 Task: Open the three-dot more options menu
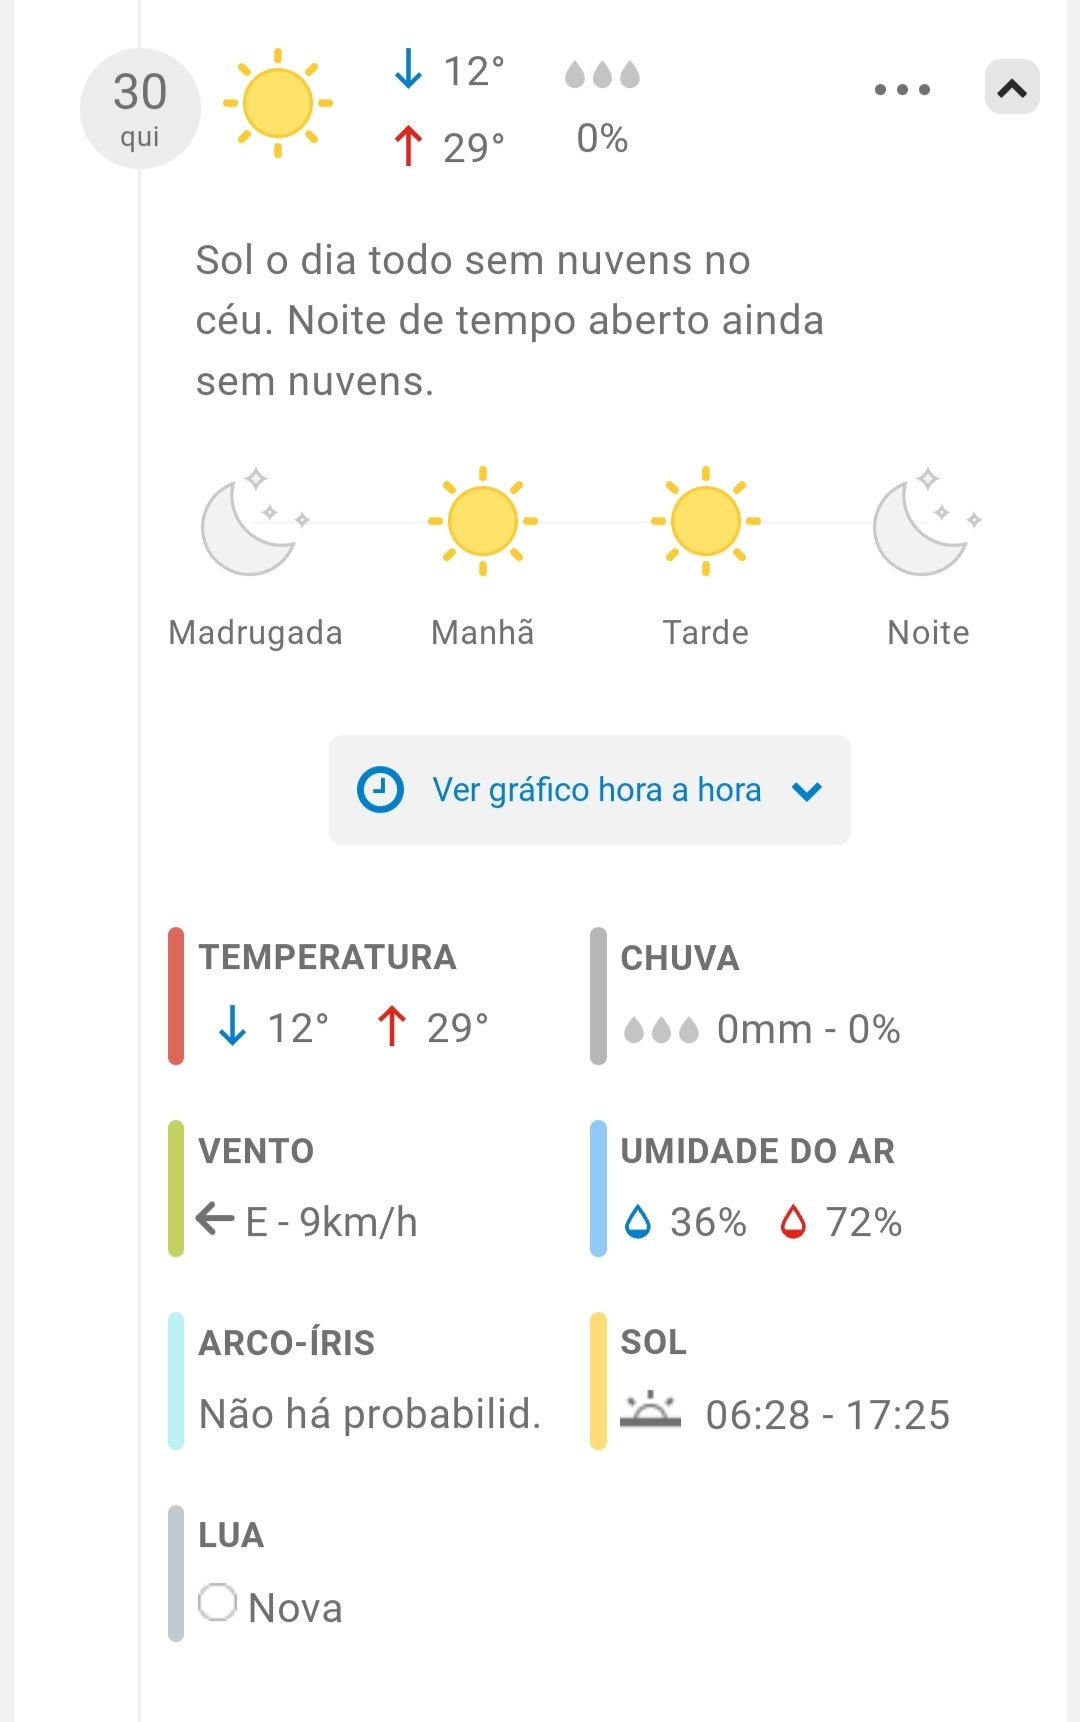[x=902, y=90]
